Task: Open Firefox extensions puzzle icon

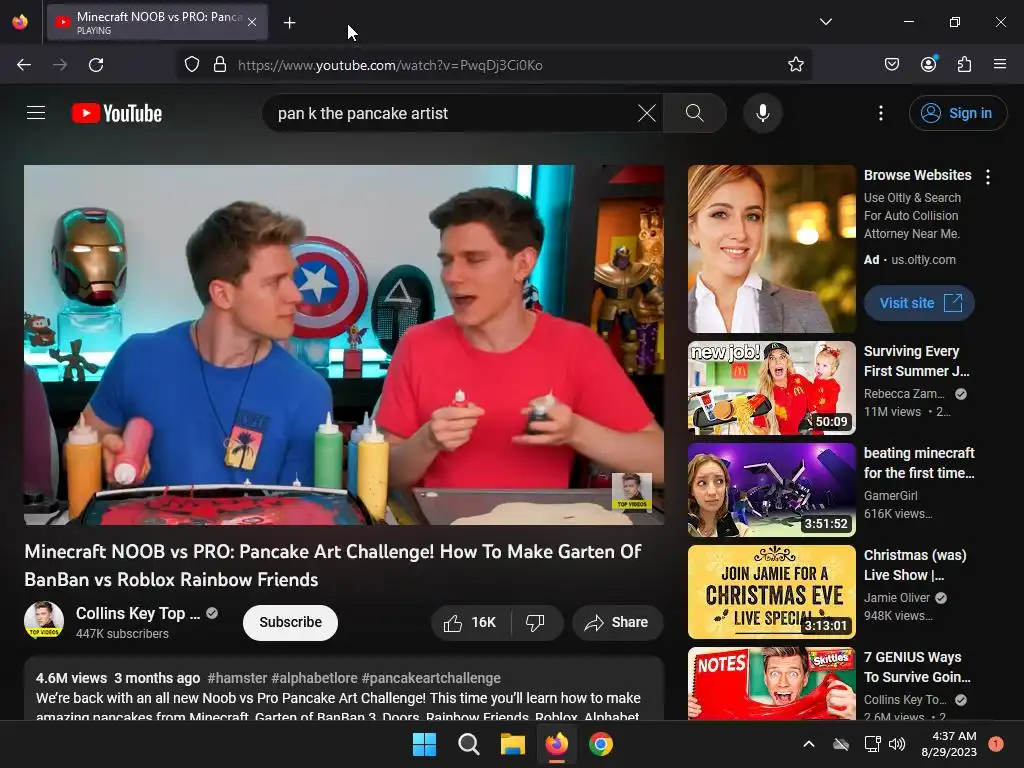Action: (x=965, y=65)
